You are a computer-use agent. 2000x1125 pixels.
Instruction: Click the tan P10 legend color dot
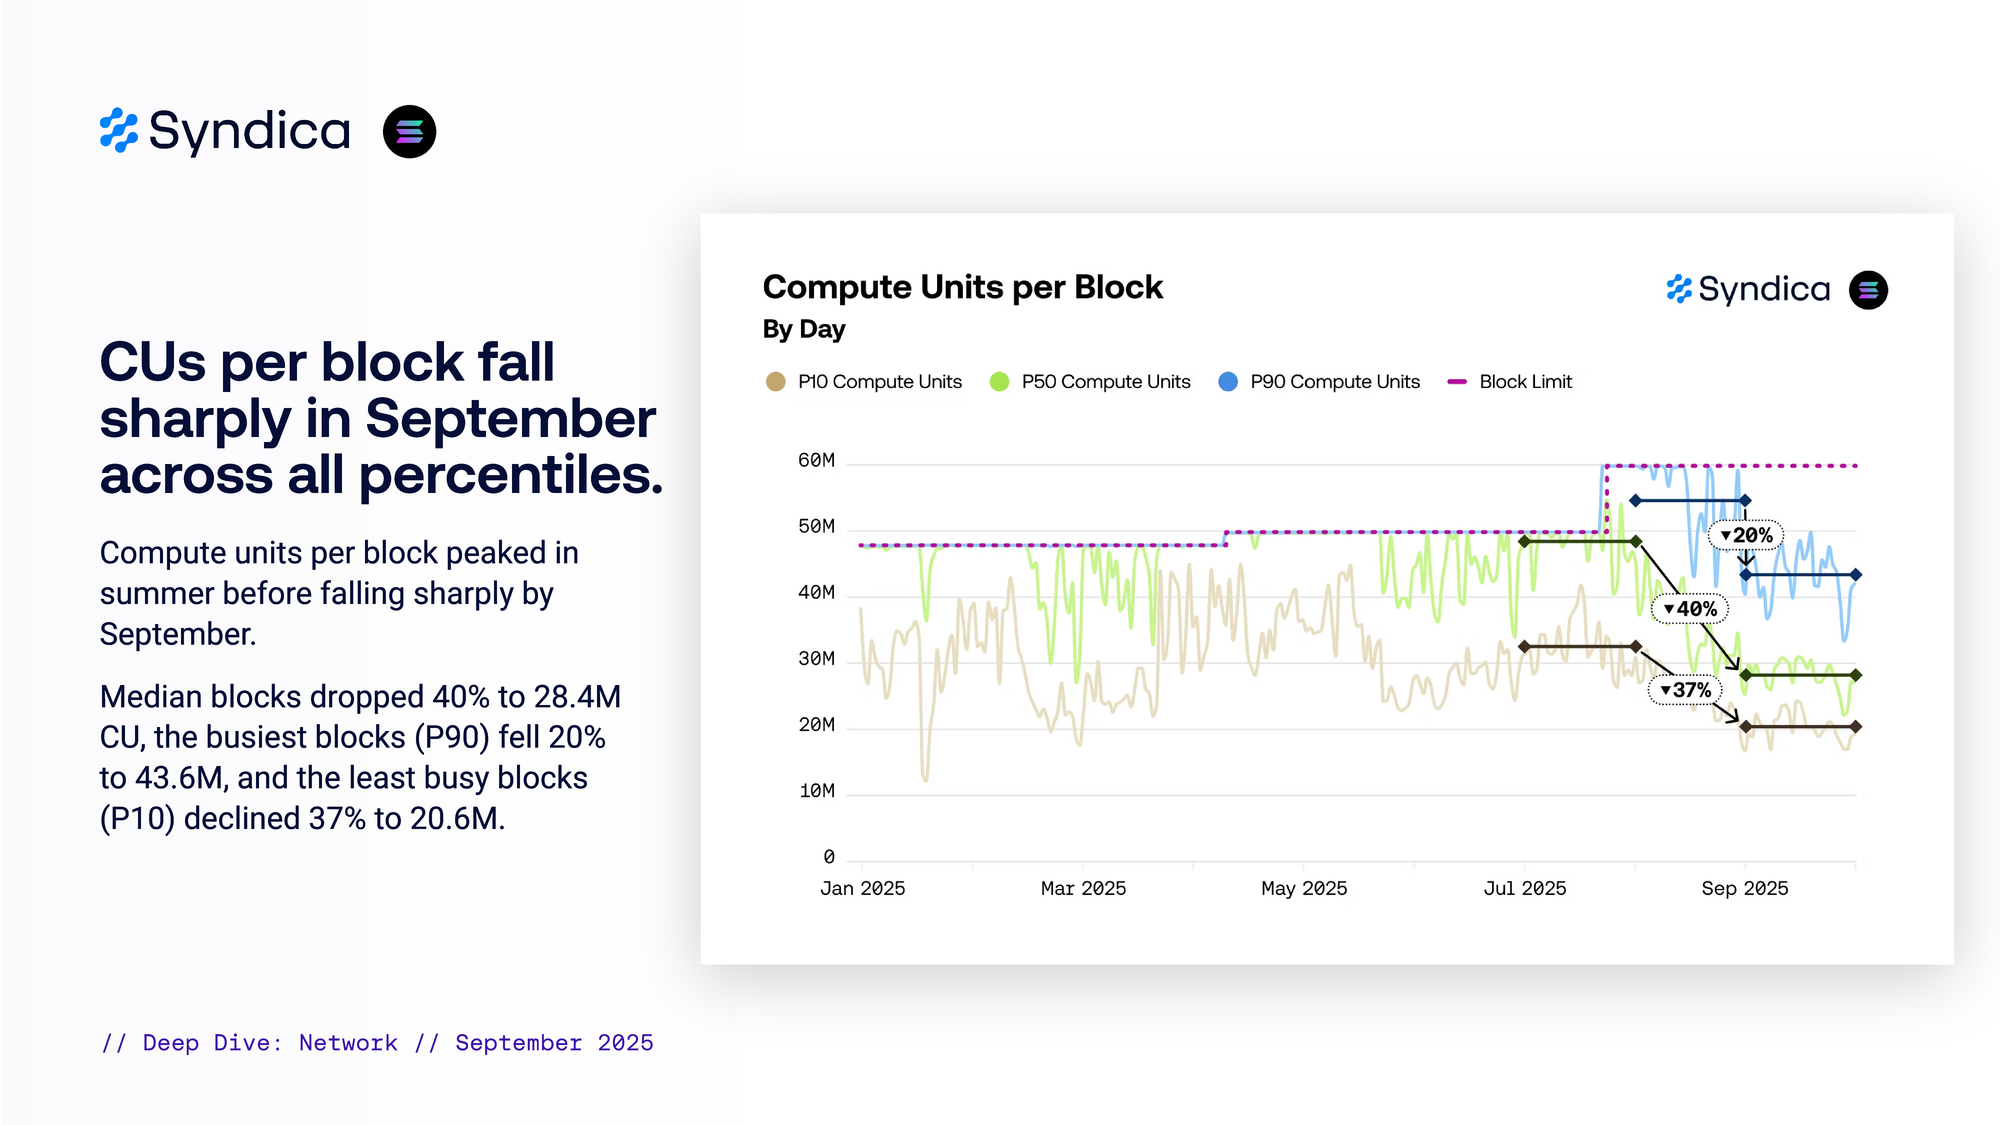click(775, 381)
